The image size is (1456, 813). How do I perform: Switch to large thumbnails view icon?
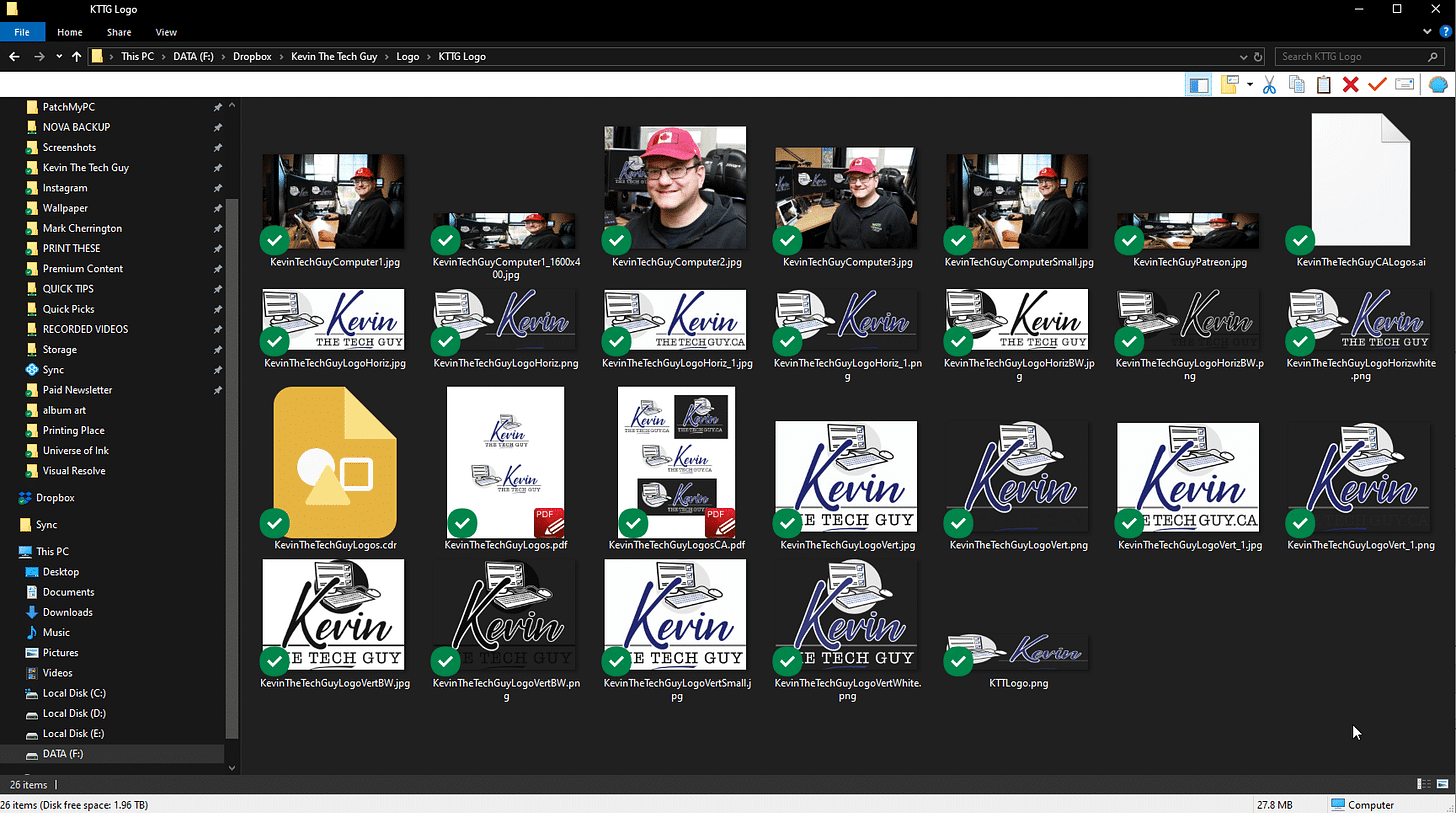coord(1441,784)
